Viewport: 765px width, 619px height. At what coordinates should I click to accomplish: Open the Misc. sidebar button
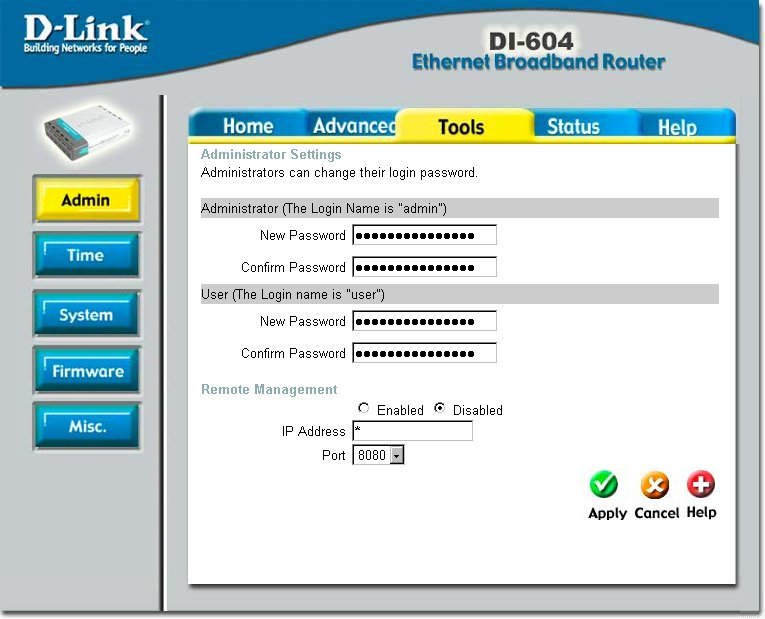point(87,426)
